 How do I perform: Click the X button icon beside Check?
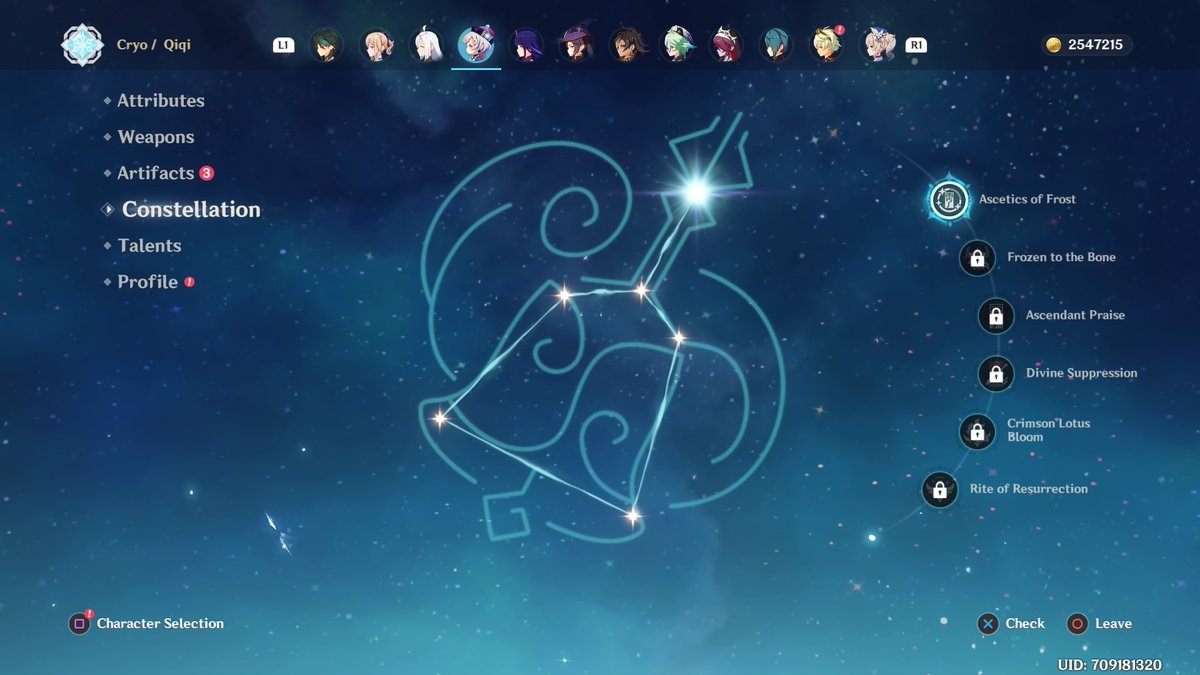click(988, 624)
